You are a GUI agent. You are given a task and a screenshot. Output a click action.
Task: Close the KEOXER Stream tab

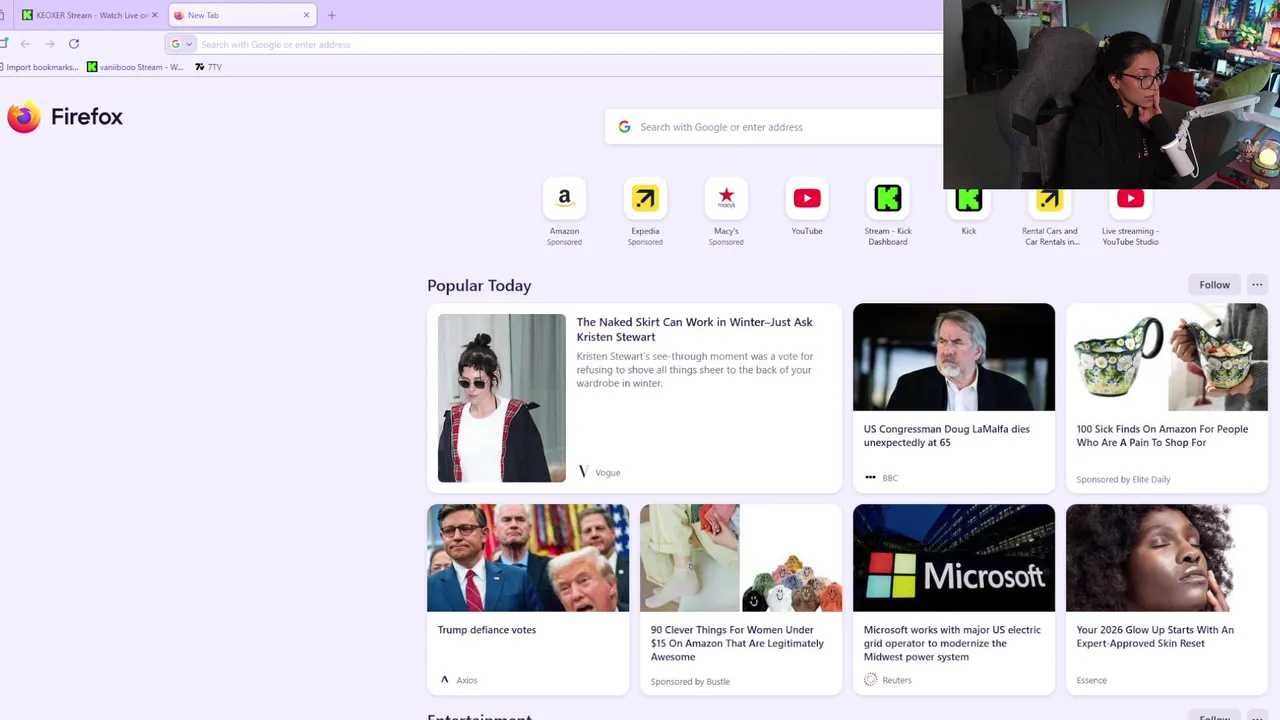click(x=154, y=15)
